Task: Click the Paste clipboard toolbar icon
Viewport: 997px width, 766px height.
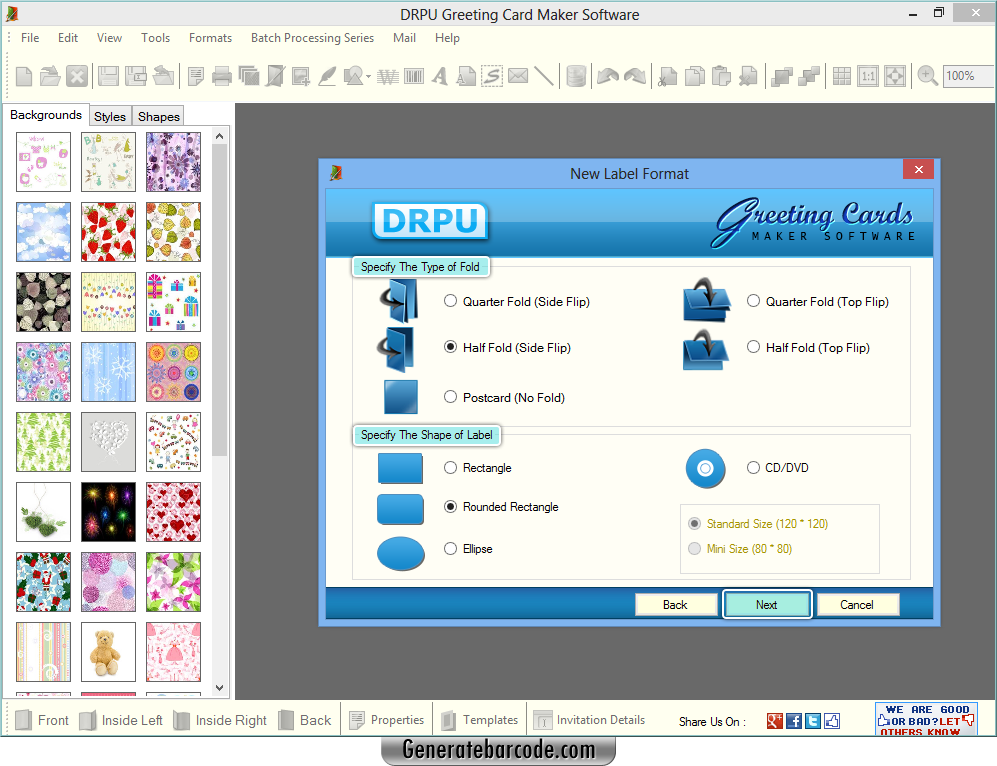Action: pos(721,76)
